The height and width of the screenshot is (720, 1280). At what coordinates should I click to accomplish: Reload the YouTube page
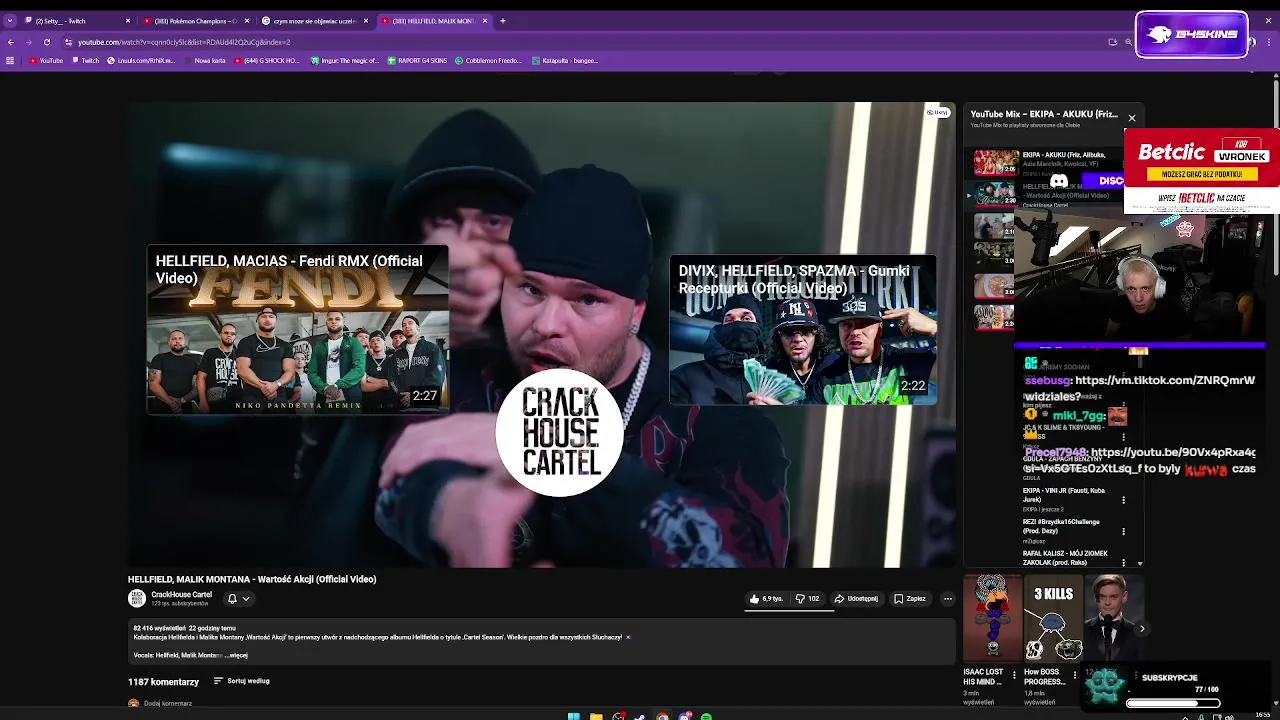46,42
